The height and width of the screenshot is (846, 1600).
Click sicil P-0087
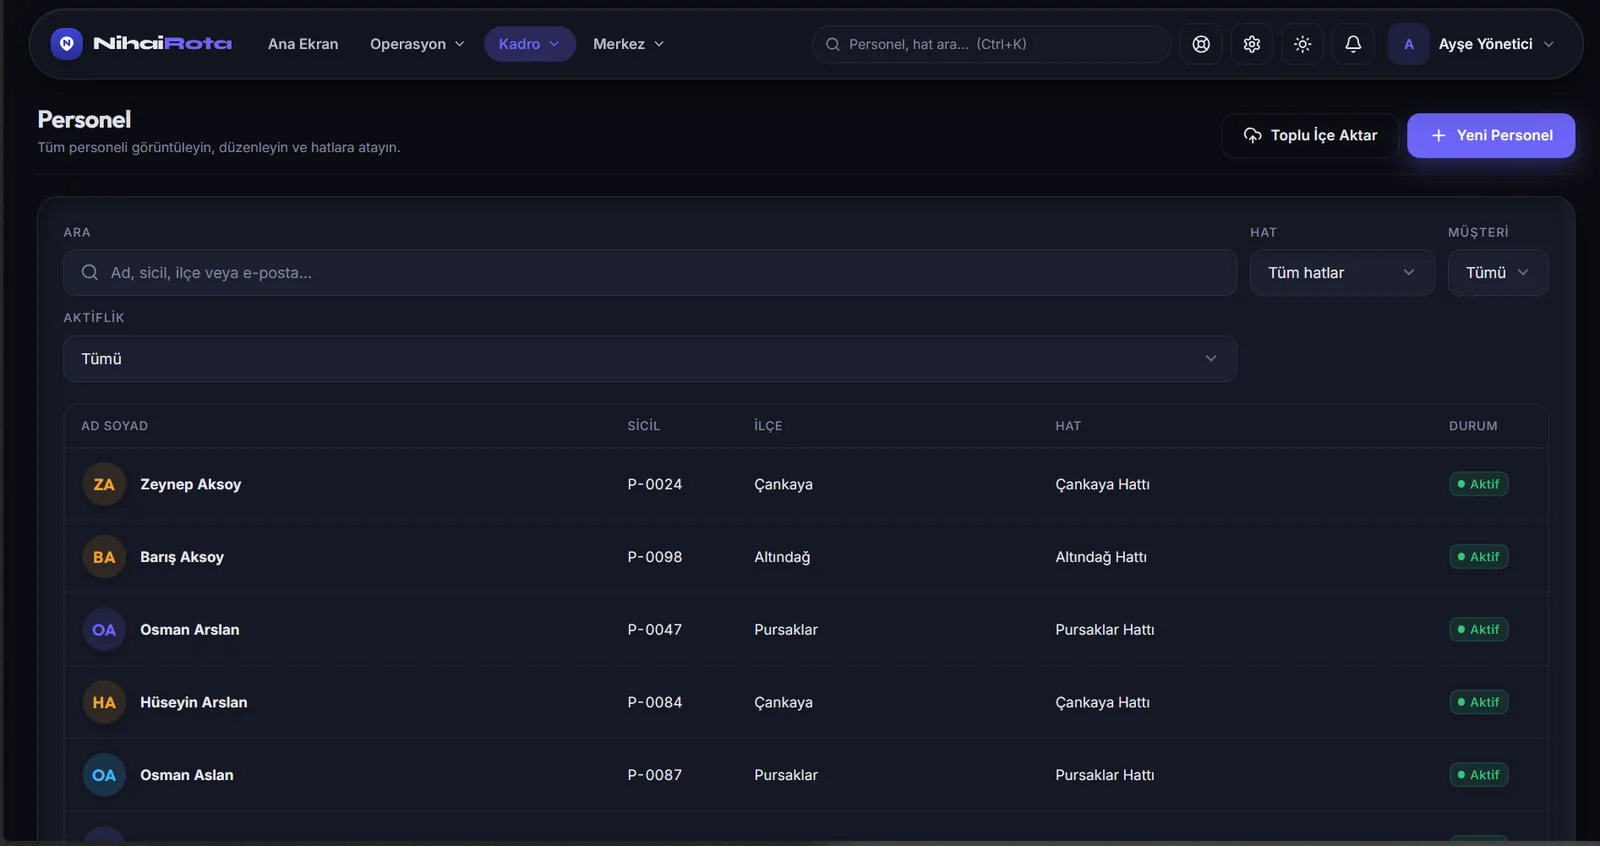point(655,775)
